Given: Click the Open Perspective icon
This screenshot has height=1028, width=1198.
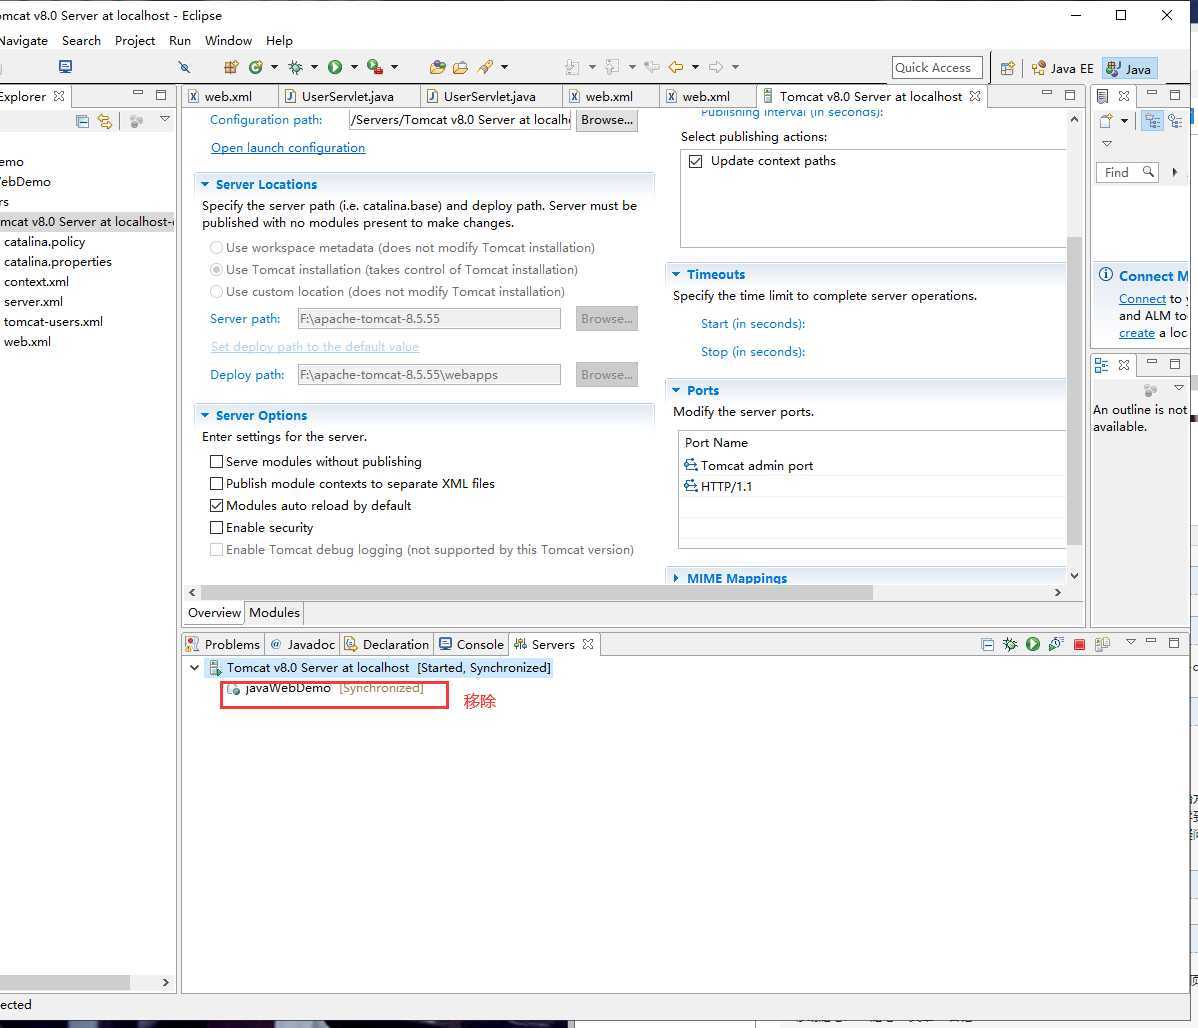Looking at the screenshot, I should pos(1008,68).
